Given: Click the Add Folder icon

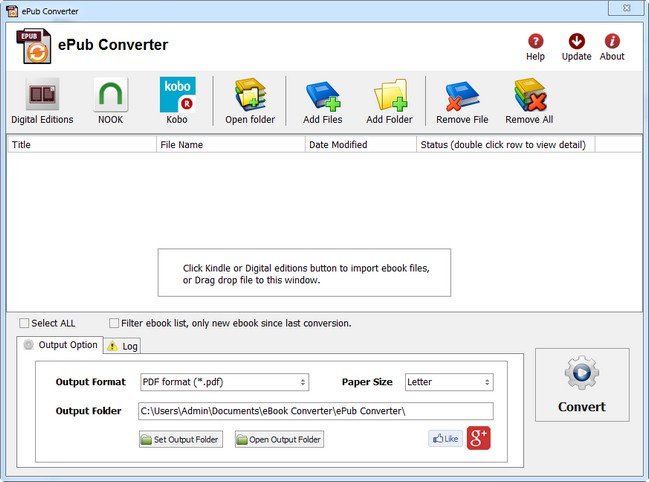Looking at the screenshot, I should [389, 101].
